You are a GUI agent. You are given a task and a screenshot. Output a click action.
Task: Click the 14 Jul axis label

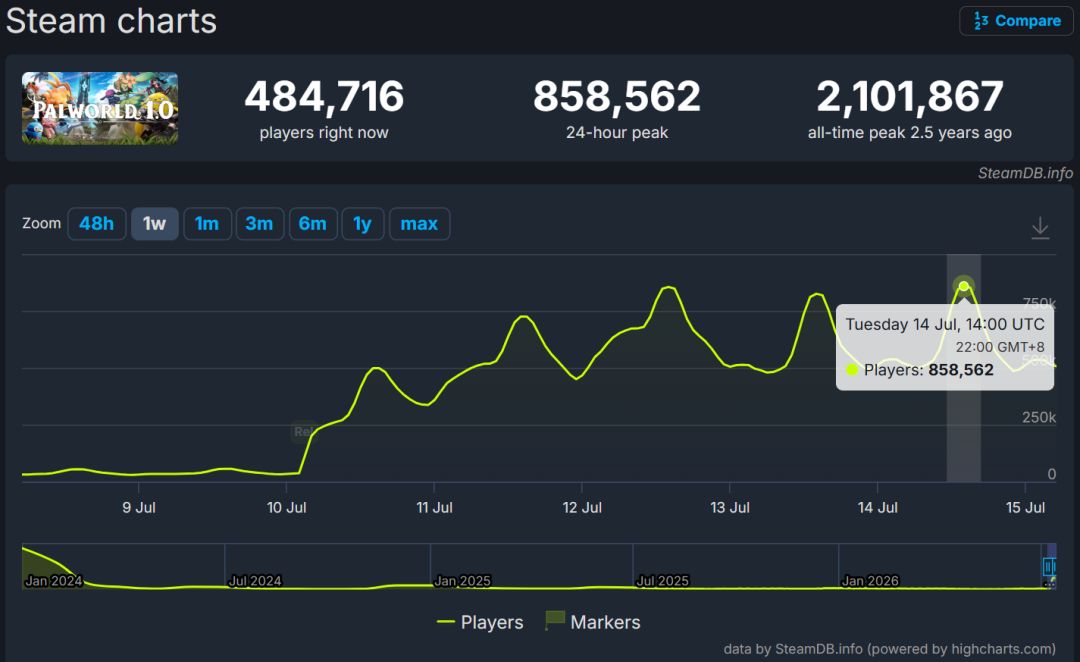[x=878, y=508]
